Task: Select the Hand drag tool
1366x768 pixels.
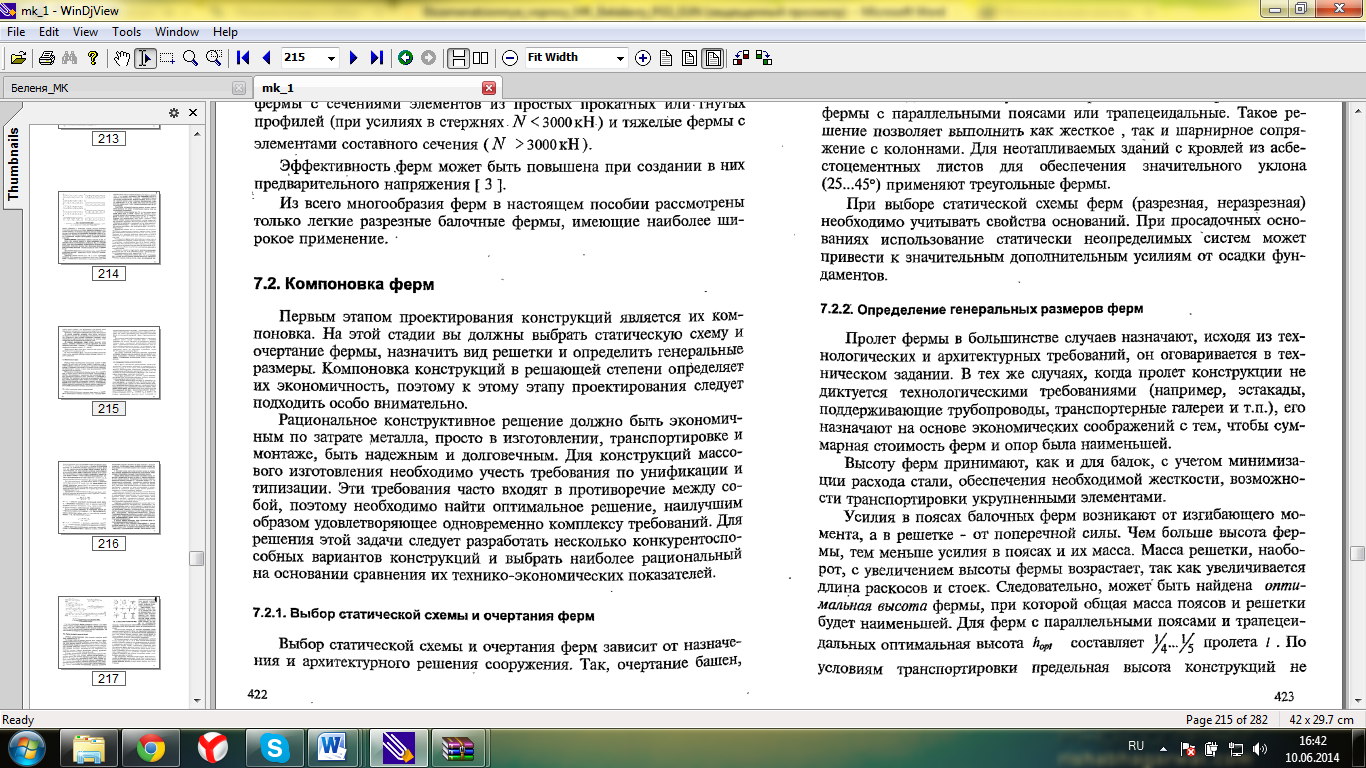Action: (x=122, y=58)
